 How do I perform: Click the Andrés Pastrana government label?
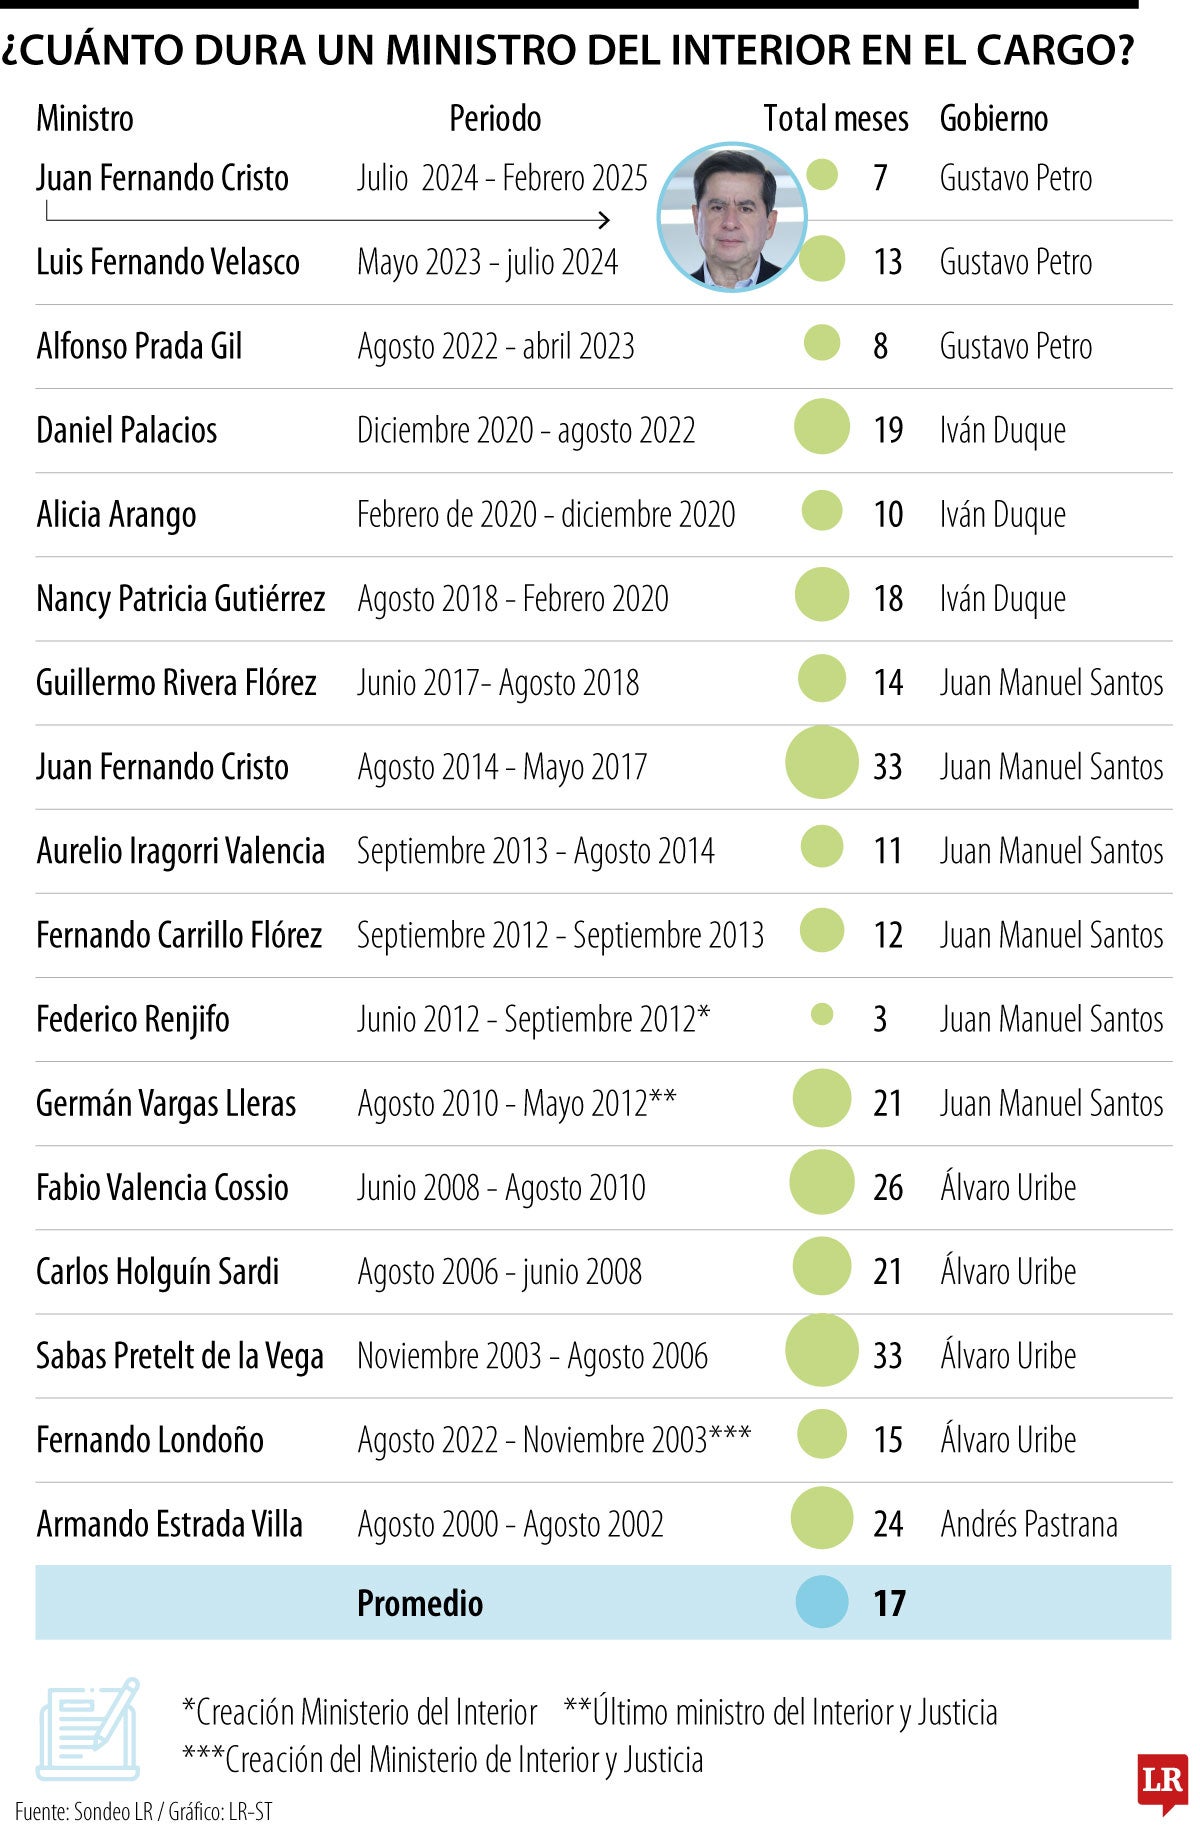point(1029,1524)
